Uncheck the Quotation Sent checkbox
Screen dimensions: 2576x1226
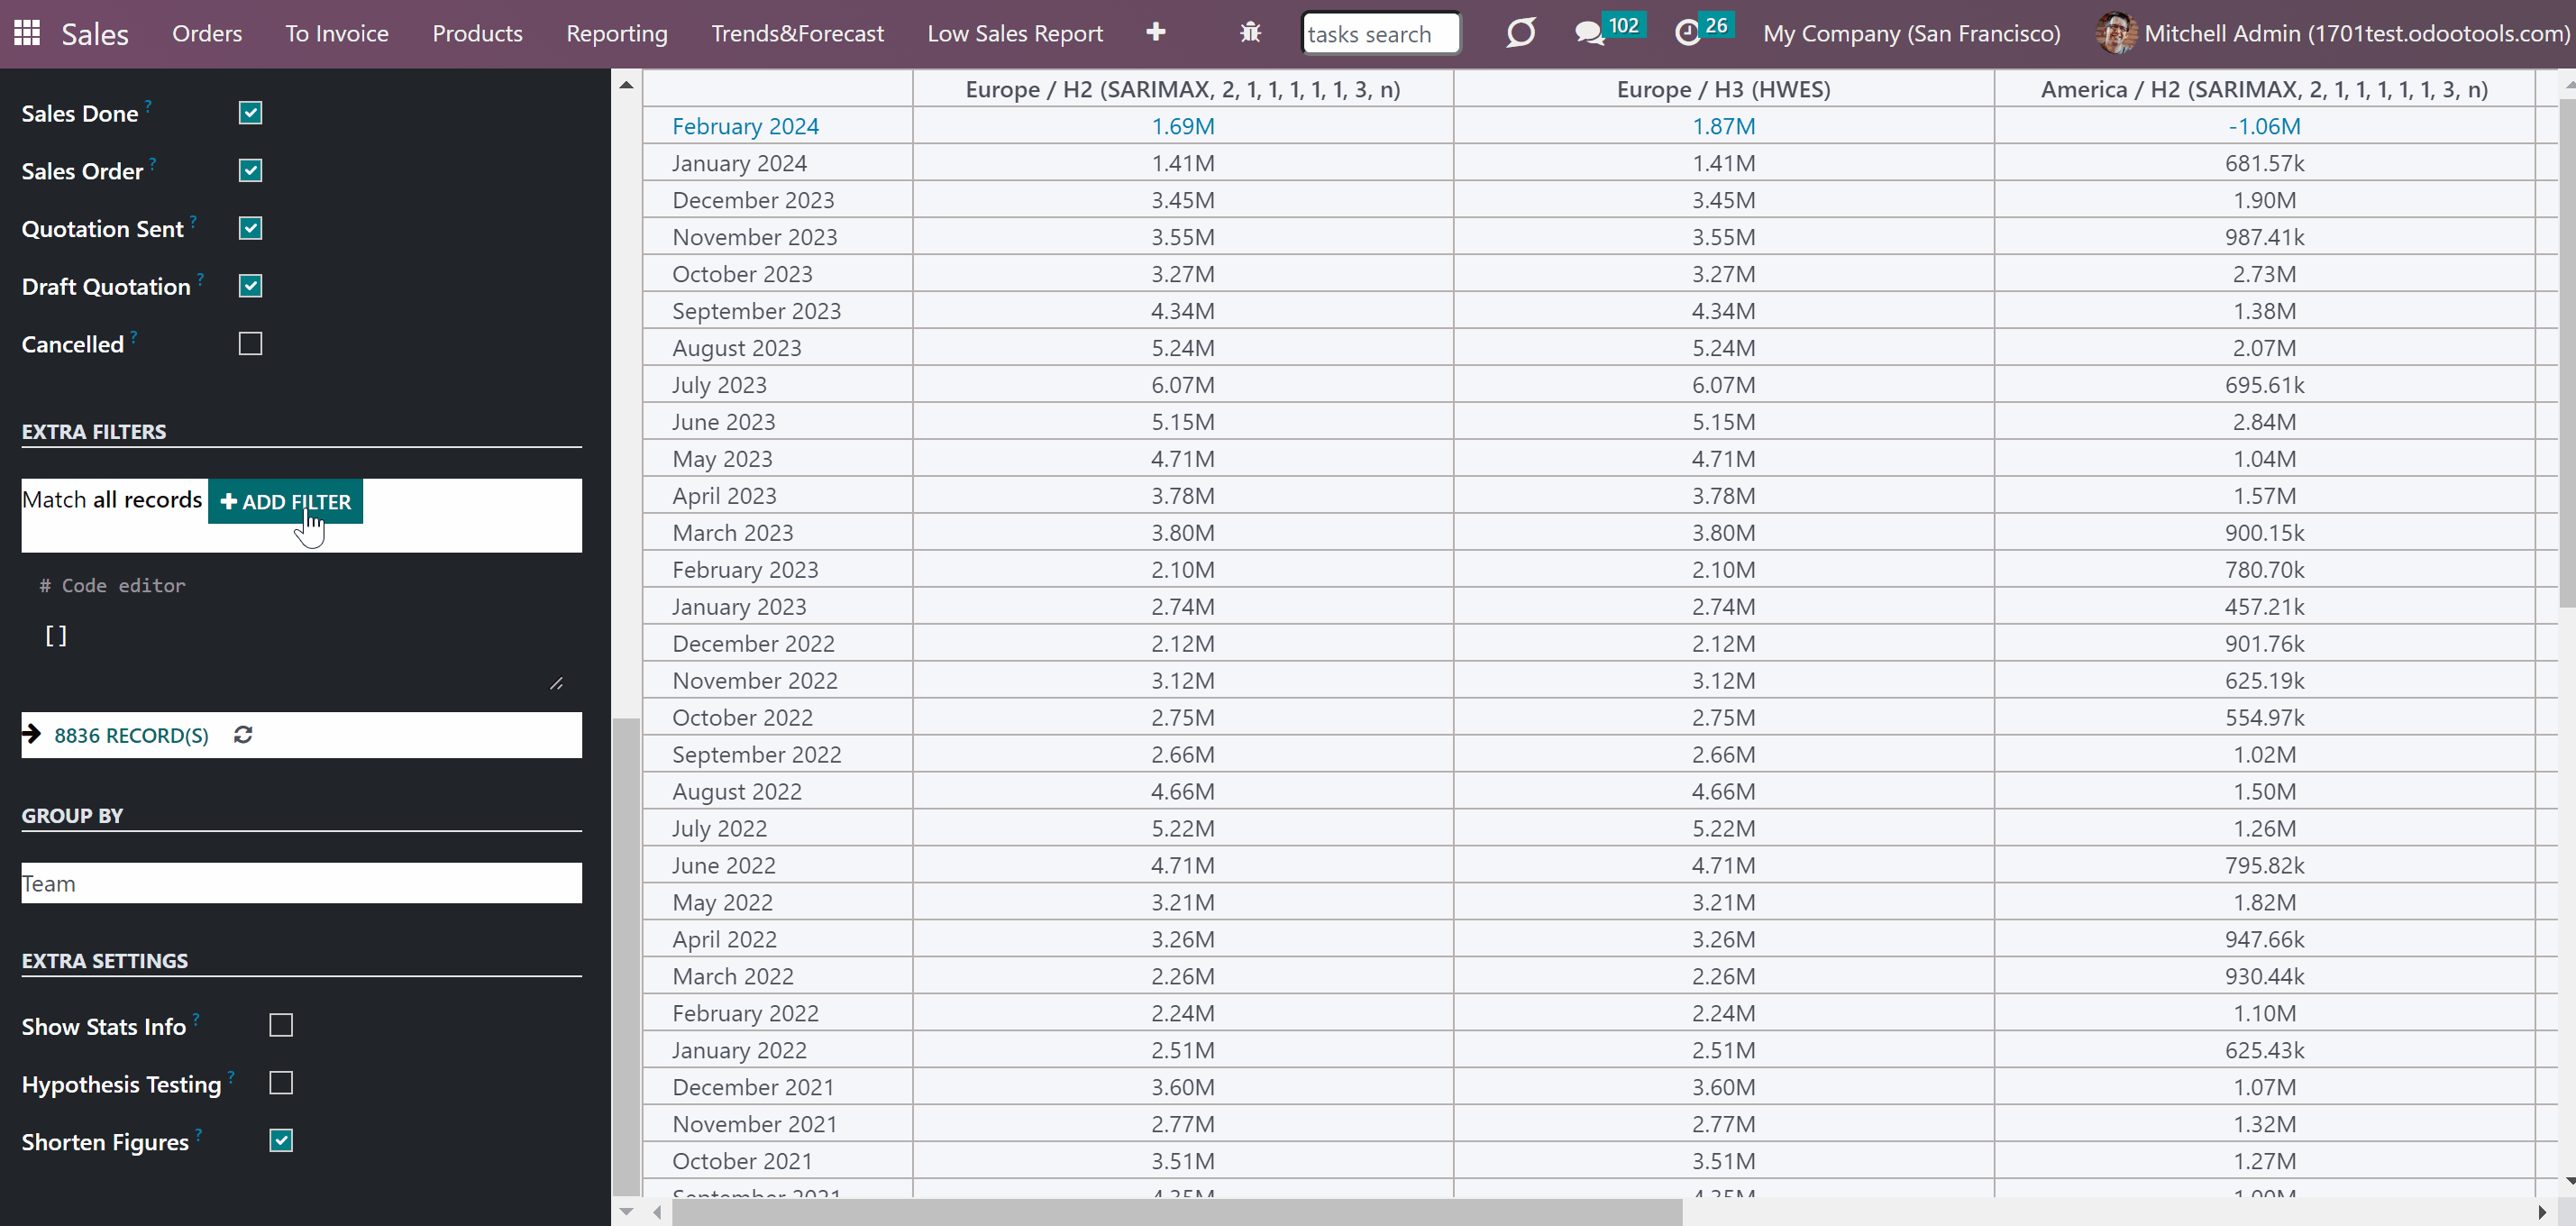[x=250, y=229]
